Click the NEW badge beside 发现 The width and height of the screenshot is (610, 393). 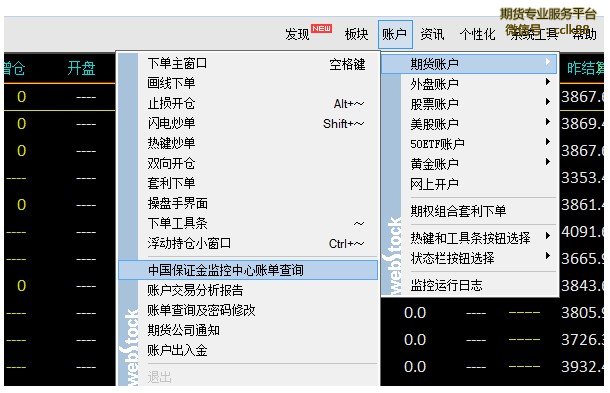321,28
